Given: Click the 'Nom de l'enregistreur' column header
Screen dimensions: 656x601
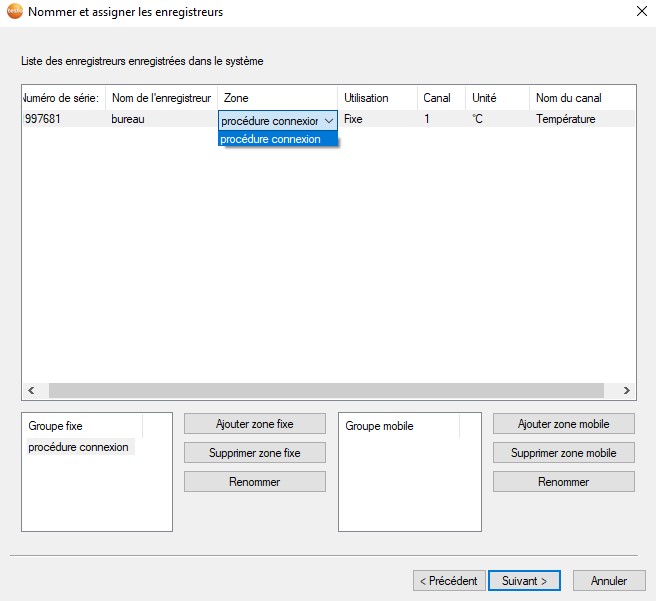Looking at the screenshot, I should pyautogui.click(x=161, y=98).
